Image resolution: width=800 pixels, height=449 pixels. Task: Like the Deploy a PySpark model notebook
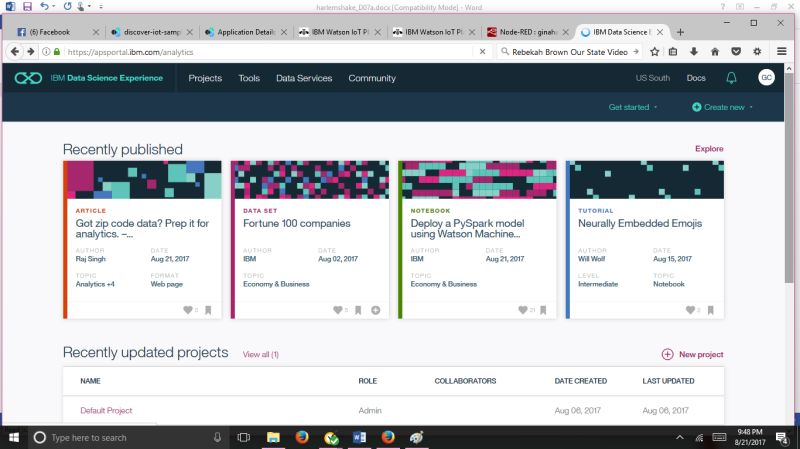tap(522, 310)
